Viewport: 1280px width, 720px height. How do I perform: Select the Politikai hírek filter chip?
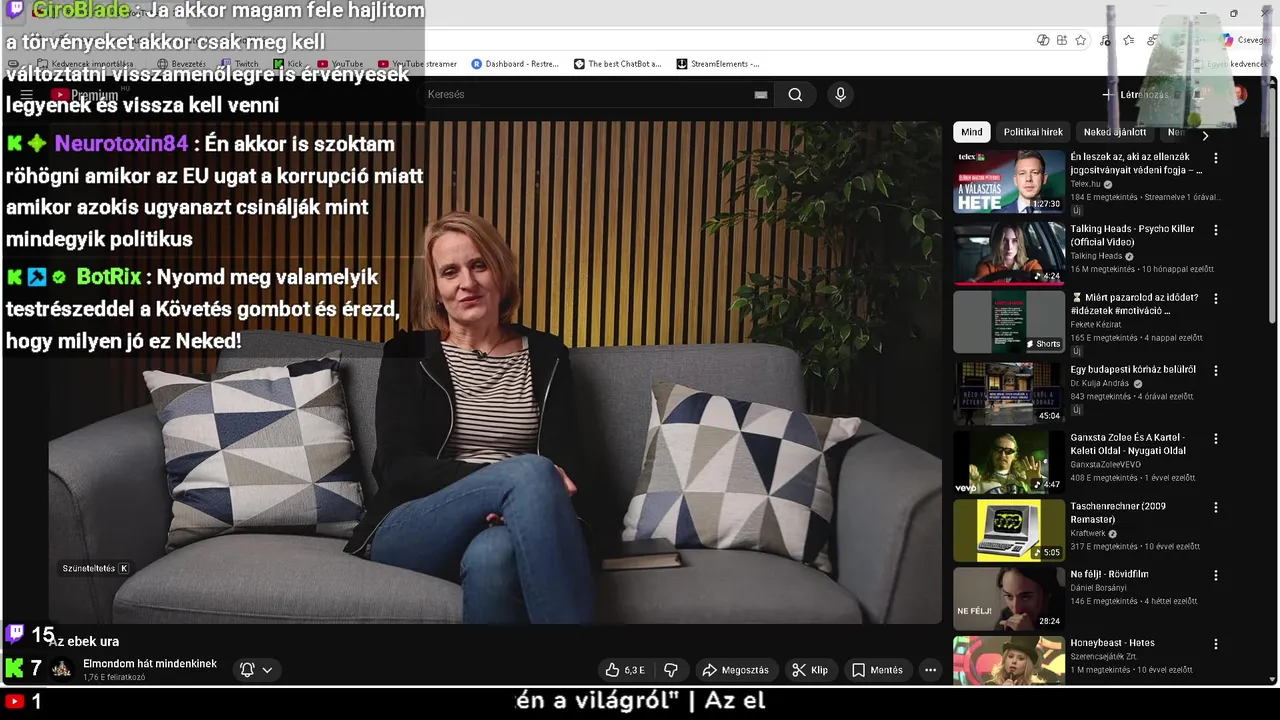pyautogui.click(x=1033, y=132)
